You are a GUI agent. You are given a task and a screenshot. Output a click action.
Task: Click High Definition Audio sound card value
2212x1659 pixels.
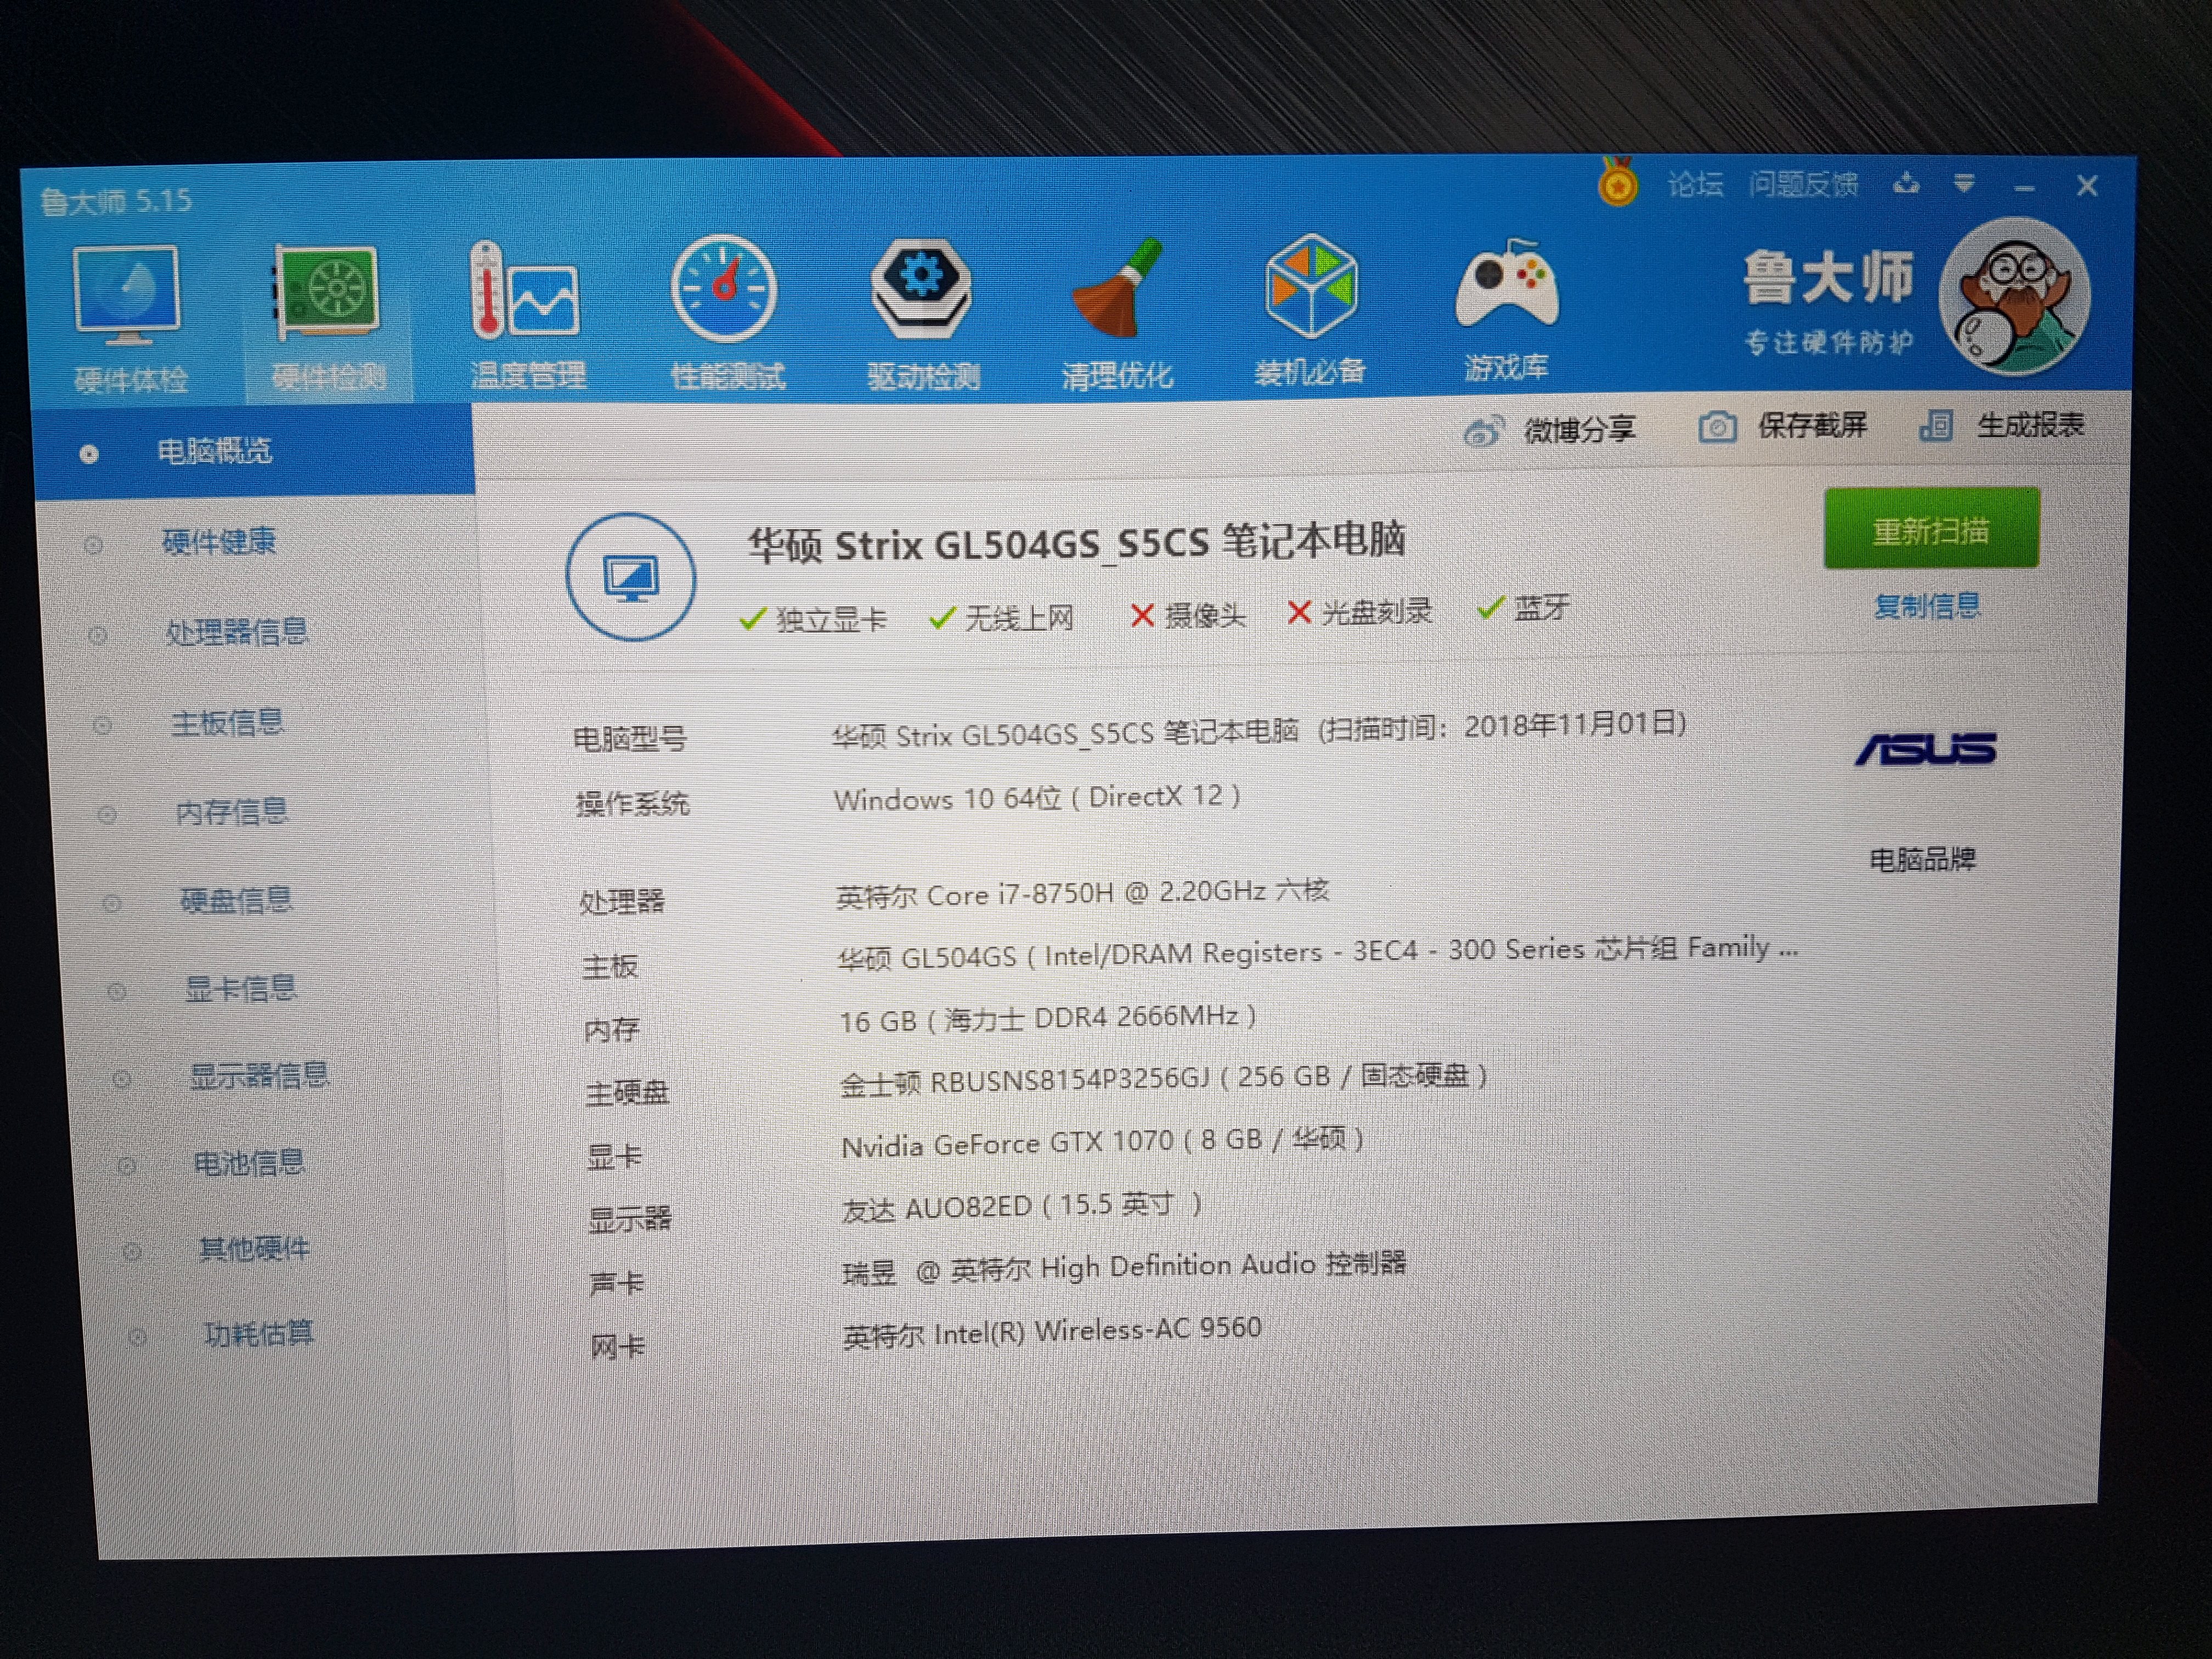[x=1124, y=1268]
